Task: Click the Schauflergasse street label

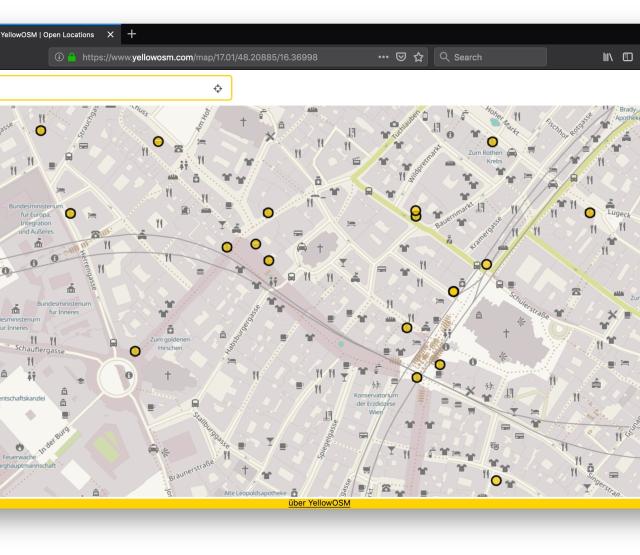Action: (x=40, y=349)
